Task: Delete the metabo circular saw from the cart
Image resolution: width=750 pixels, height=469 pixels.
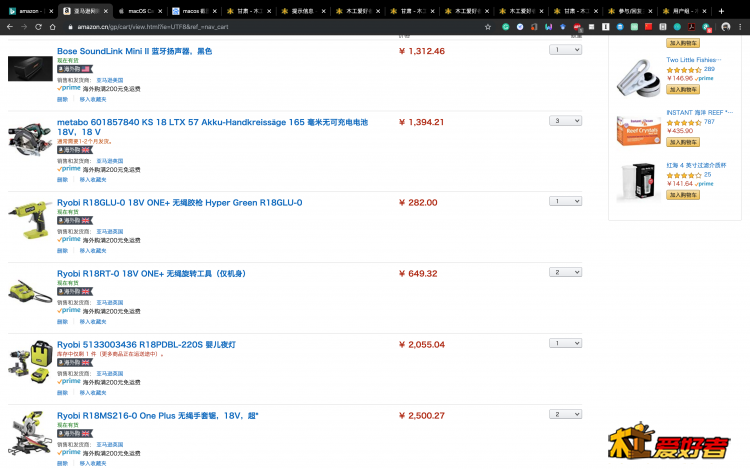Action: (62, 180)
